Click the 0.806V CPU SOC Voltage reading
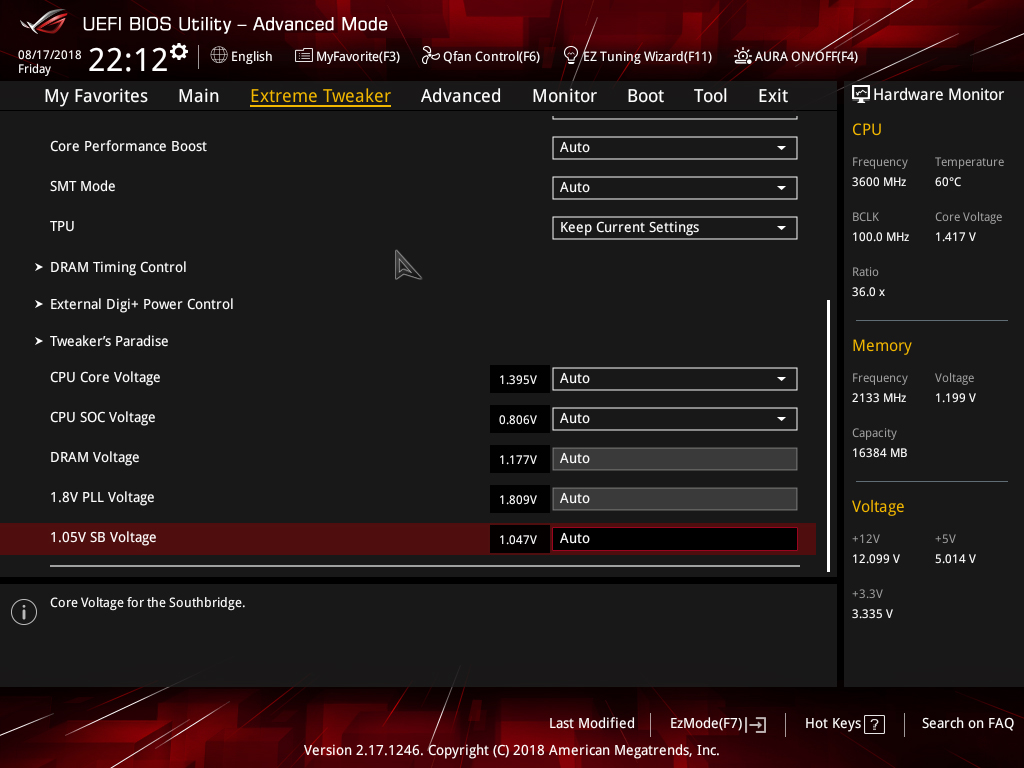Screen dimensions: 1024x768 (x=519, y=419)
